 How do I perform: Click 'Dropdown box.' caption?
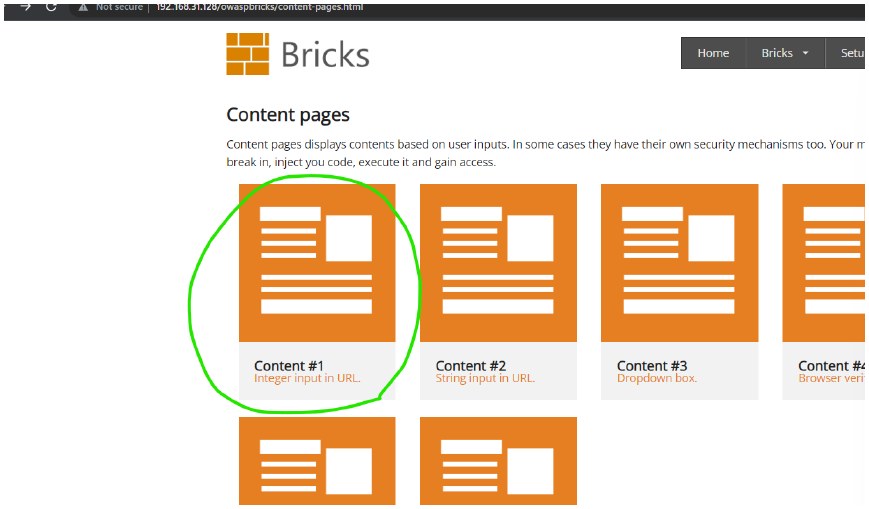[657, 378]
